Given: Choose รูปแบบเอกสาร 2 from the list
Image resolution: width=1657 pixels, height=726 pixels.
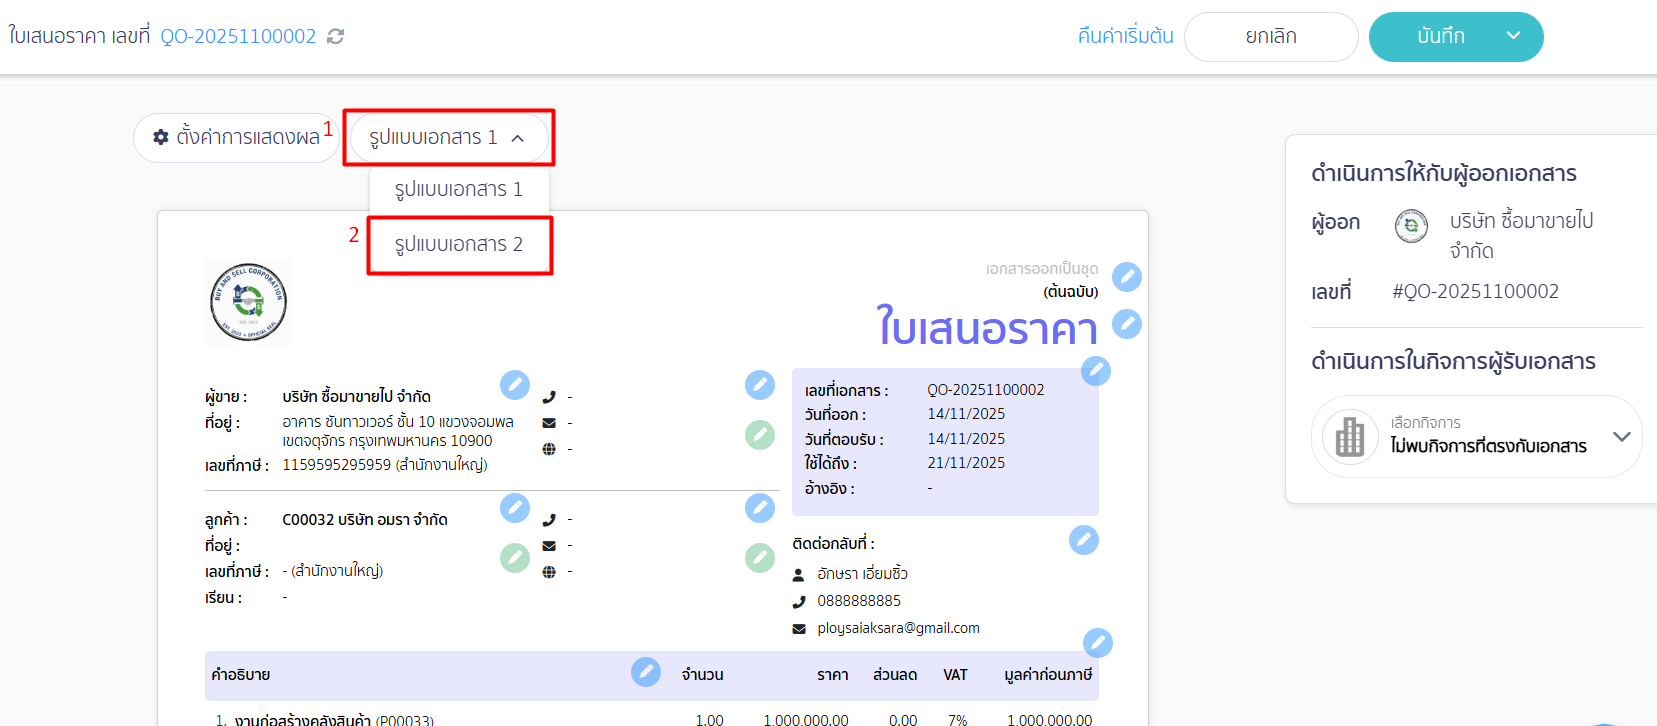Looking at the screenshot, I should (459, 244).
